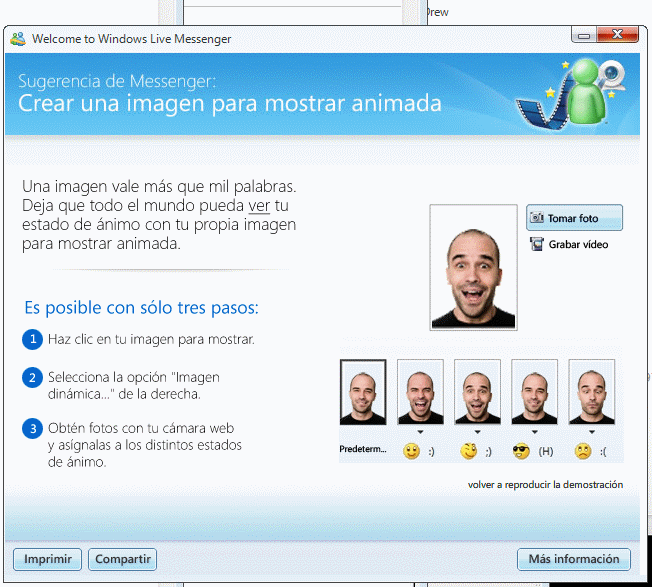
Task: Click the heading "Es posible con sólo tres pasos:"
Action: coord(141,308)
